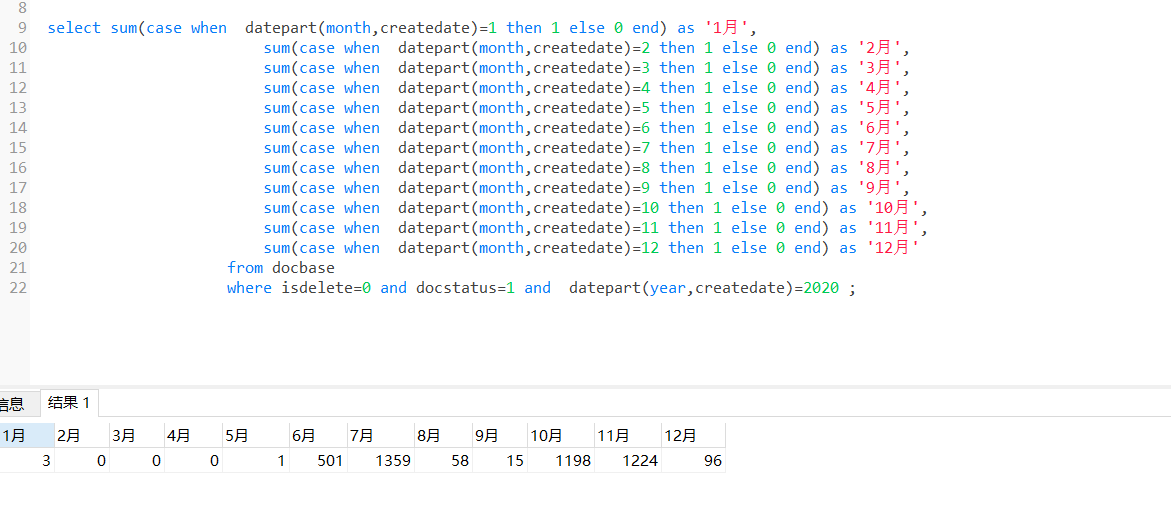1171x523 pixels.
Task: Click the result cell with value 96
Action: pyautogui.click(x=693, y=461)
